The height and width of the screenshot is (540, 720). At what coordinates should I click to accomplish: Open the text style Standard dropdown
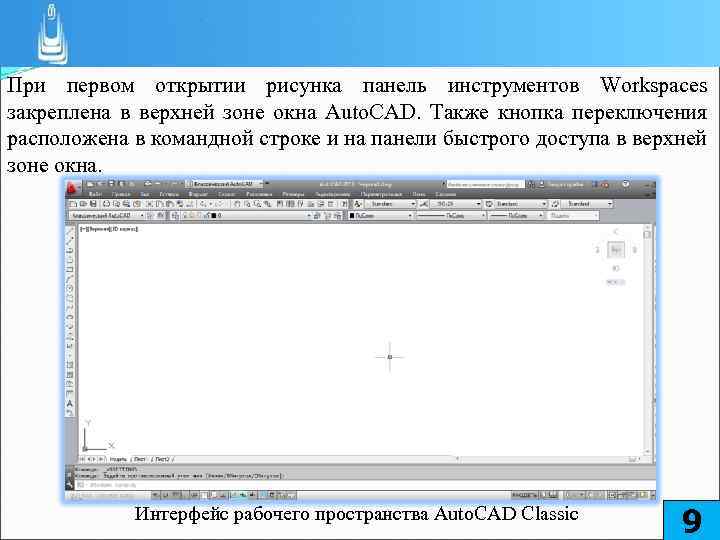(390, 204)
